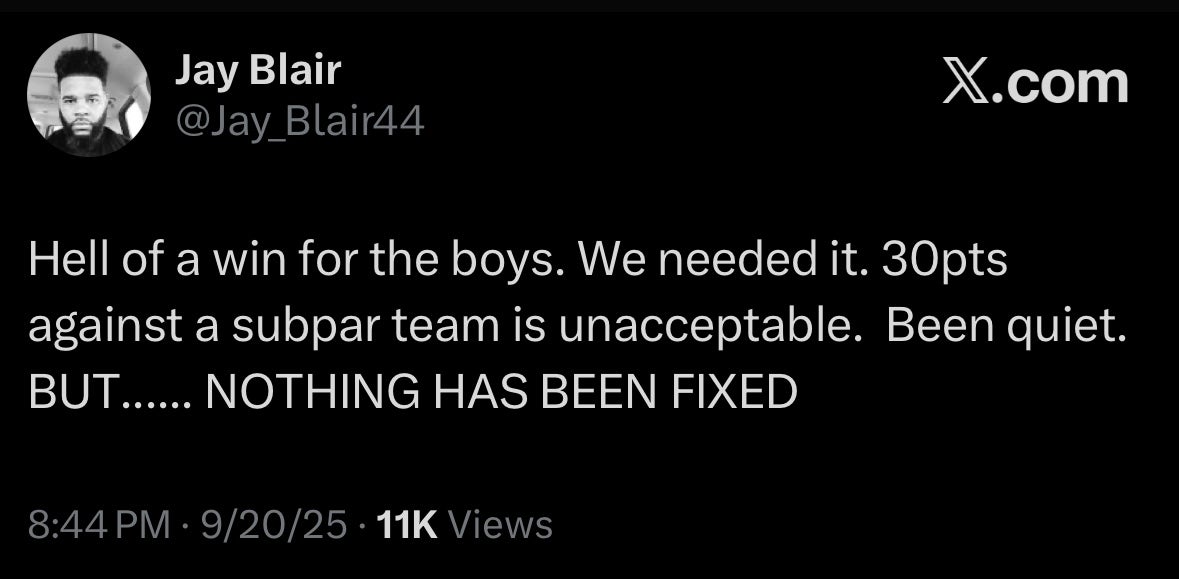Open Jay Blair's profile picture
This screenshot has height=579, width=1179.
(88, 94)
